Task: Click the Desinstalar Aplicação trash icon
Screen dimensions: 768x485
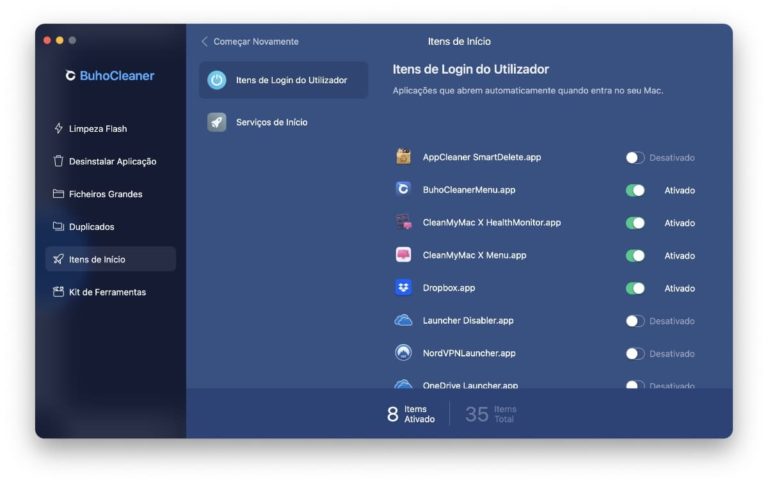Action: click(x=58, y=161)
